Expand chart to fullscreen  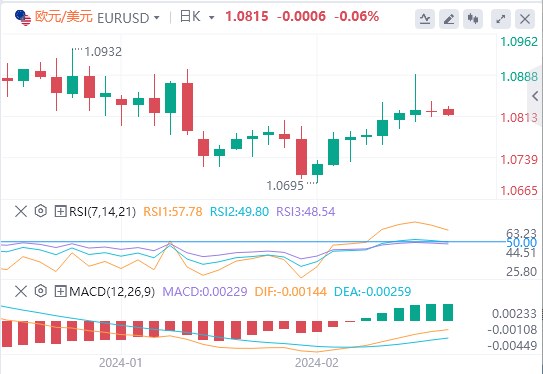pos(501,19)
